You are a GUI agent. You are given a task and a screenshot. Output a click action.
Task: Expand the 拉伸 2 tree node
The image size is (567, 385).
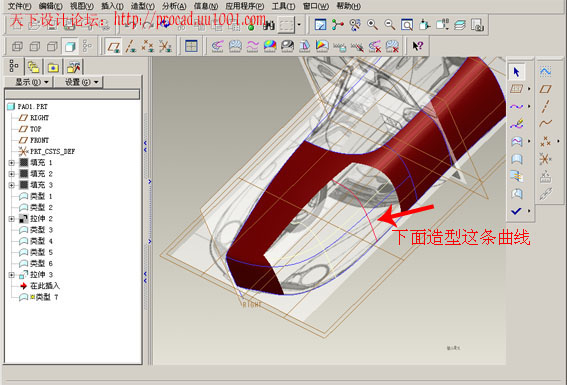[x=12, y=219]
